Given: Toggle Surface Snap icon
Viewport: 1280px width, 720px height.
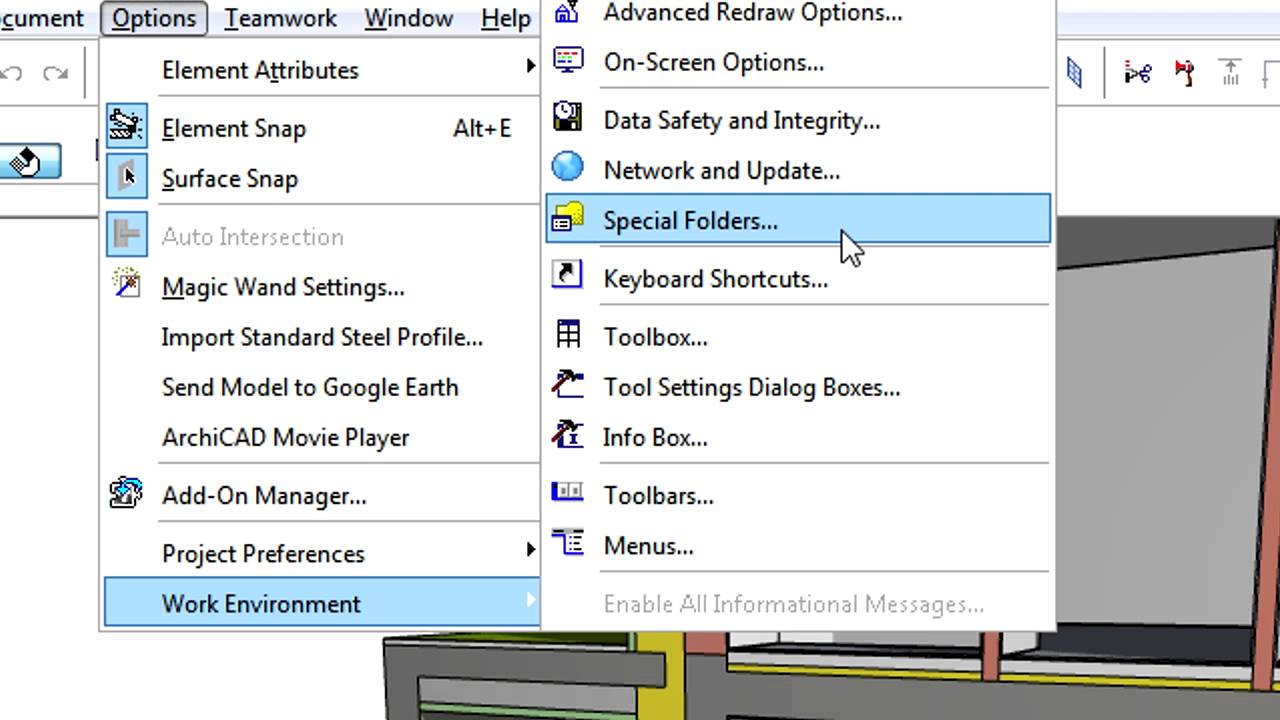Looking at the screenshot, I should pyautogui.click(x=127, y=178).
